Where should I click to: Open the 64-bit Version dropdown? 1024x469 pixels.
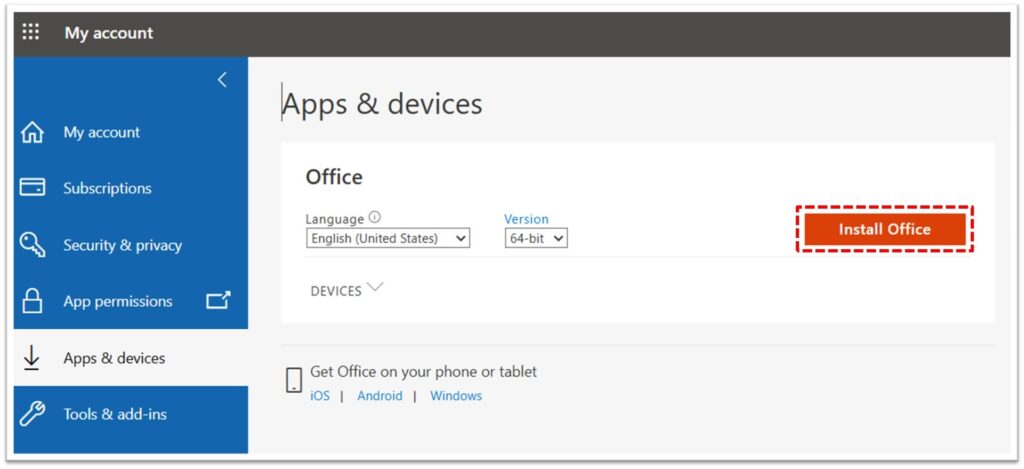click(536, 238)
